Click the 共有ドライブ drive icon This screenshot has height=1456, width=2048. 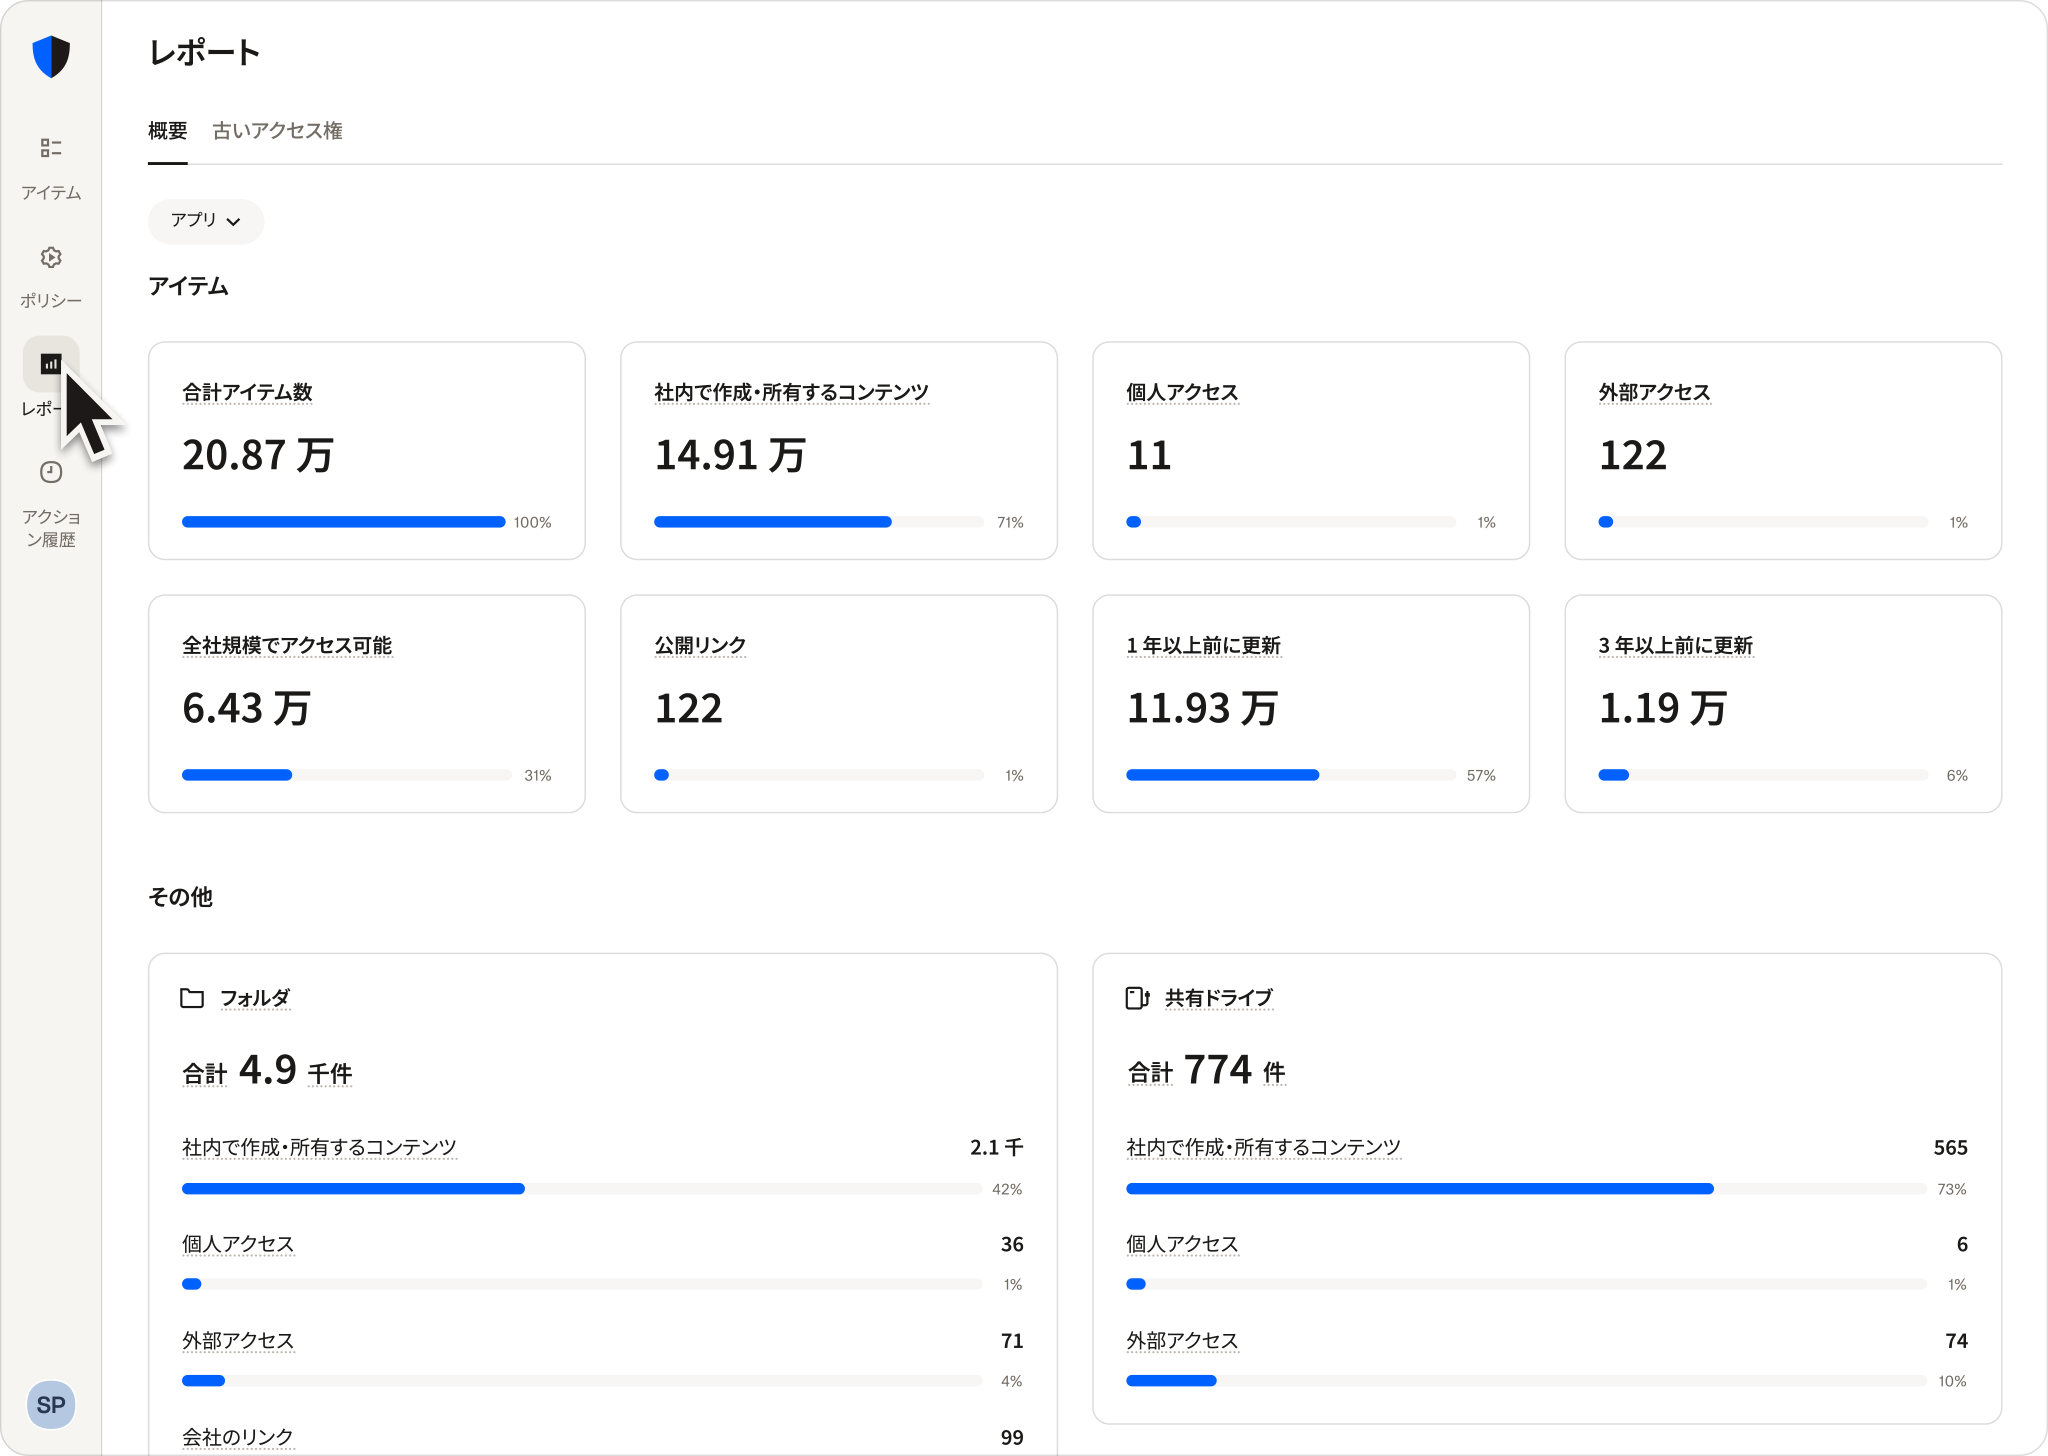[x=1137, y=998]
